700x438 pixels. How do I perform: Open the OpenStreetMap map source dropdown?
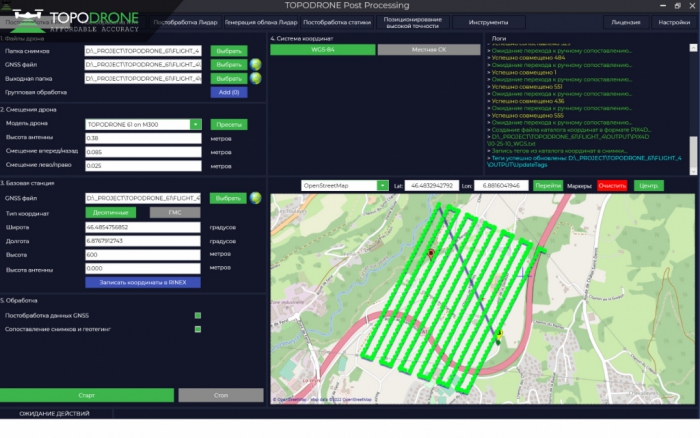tap(382, 185)
